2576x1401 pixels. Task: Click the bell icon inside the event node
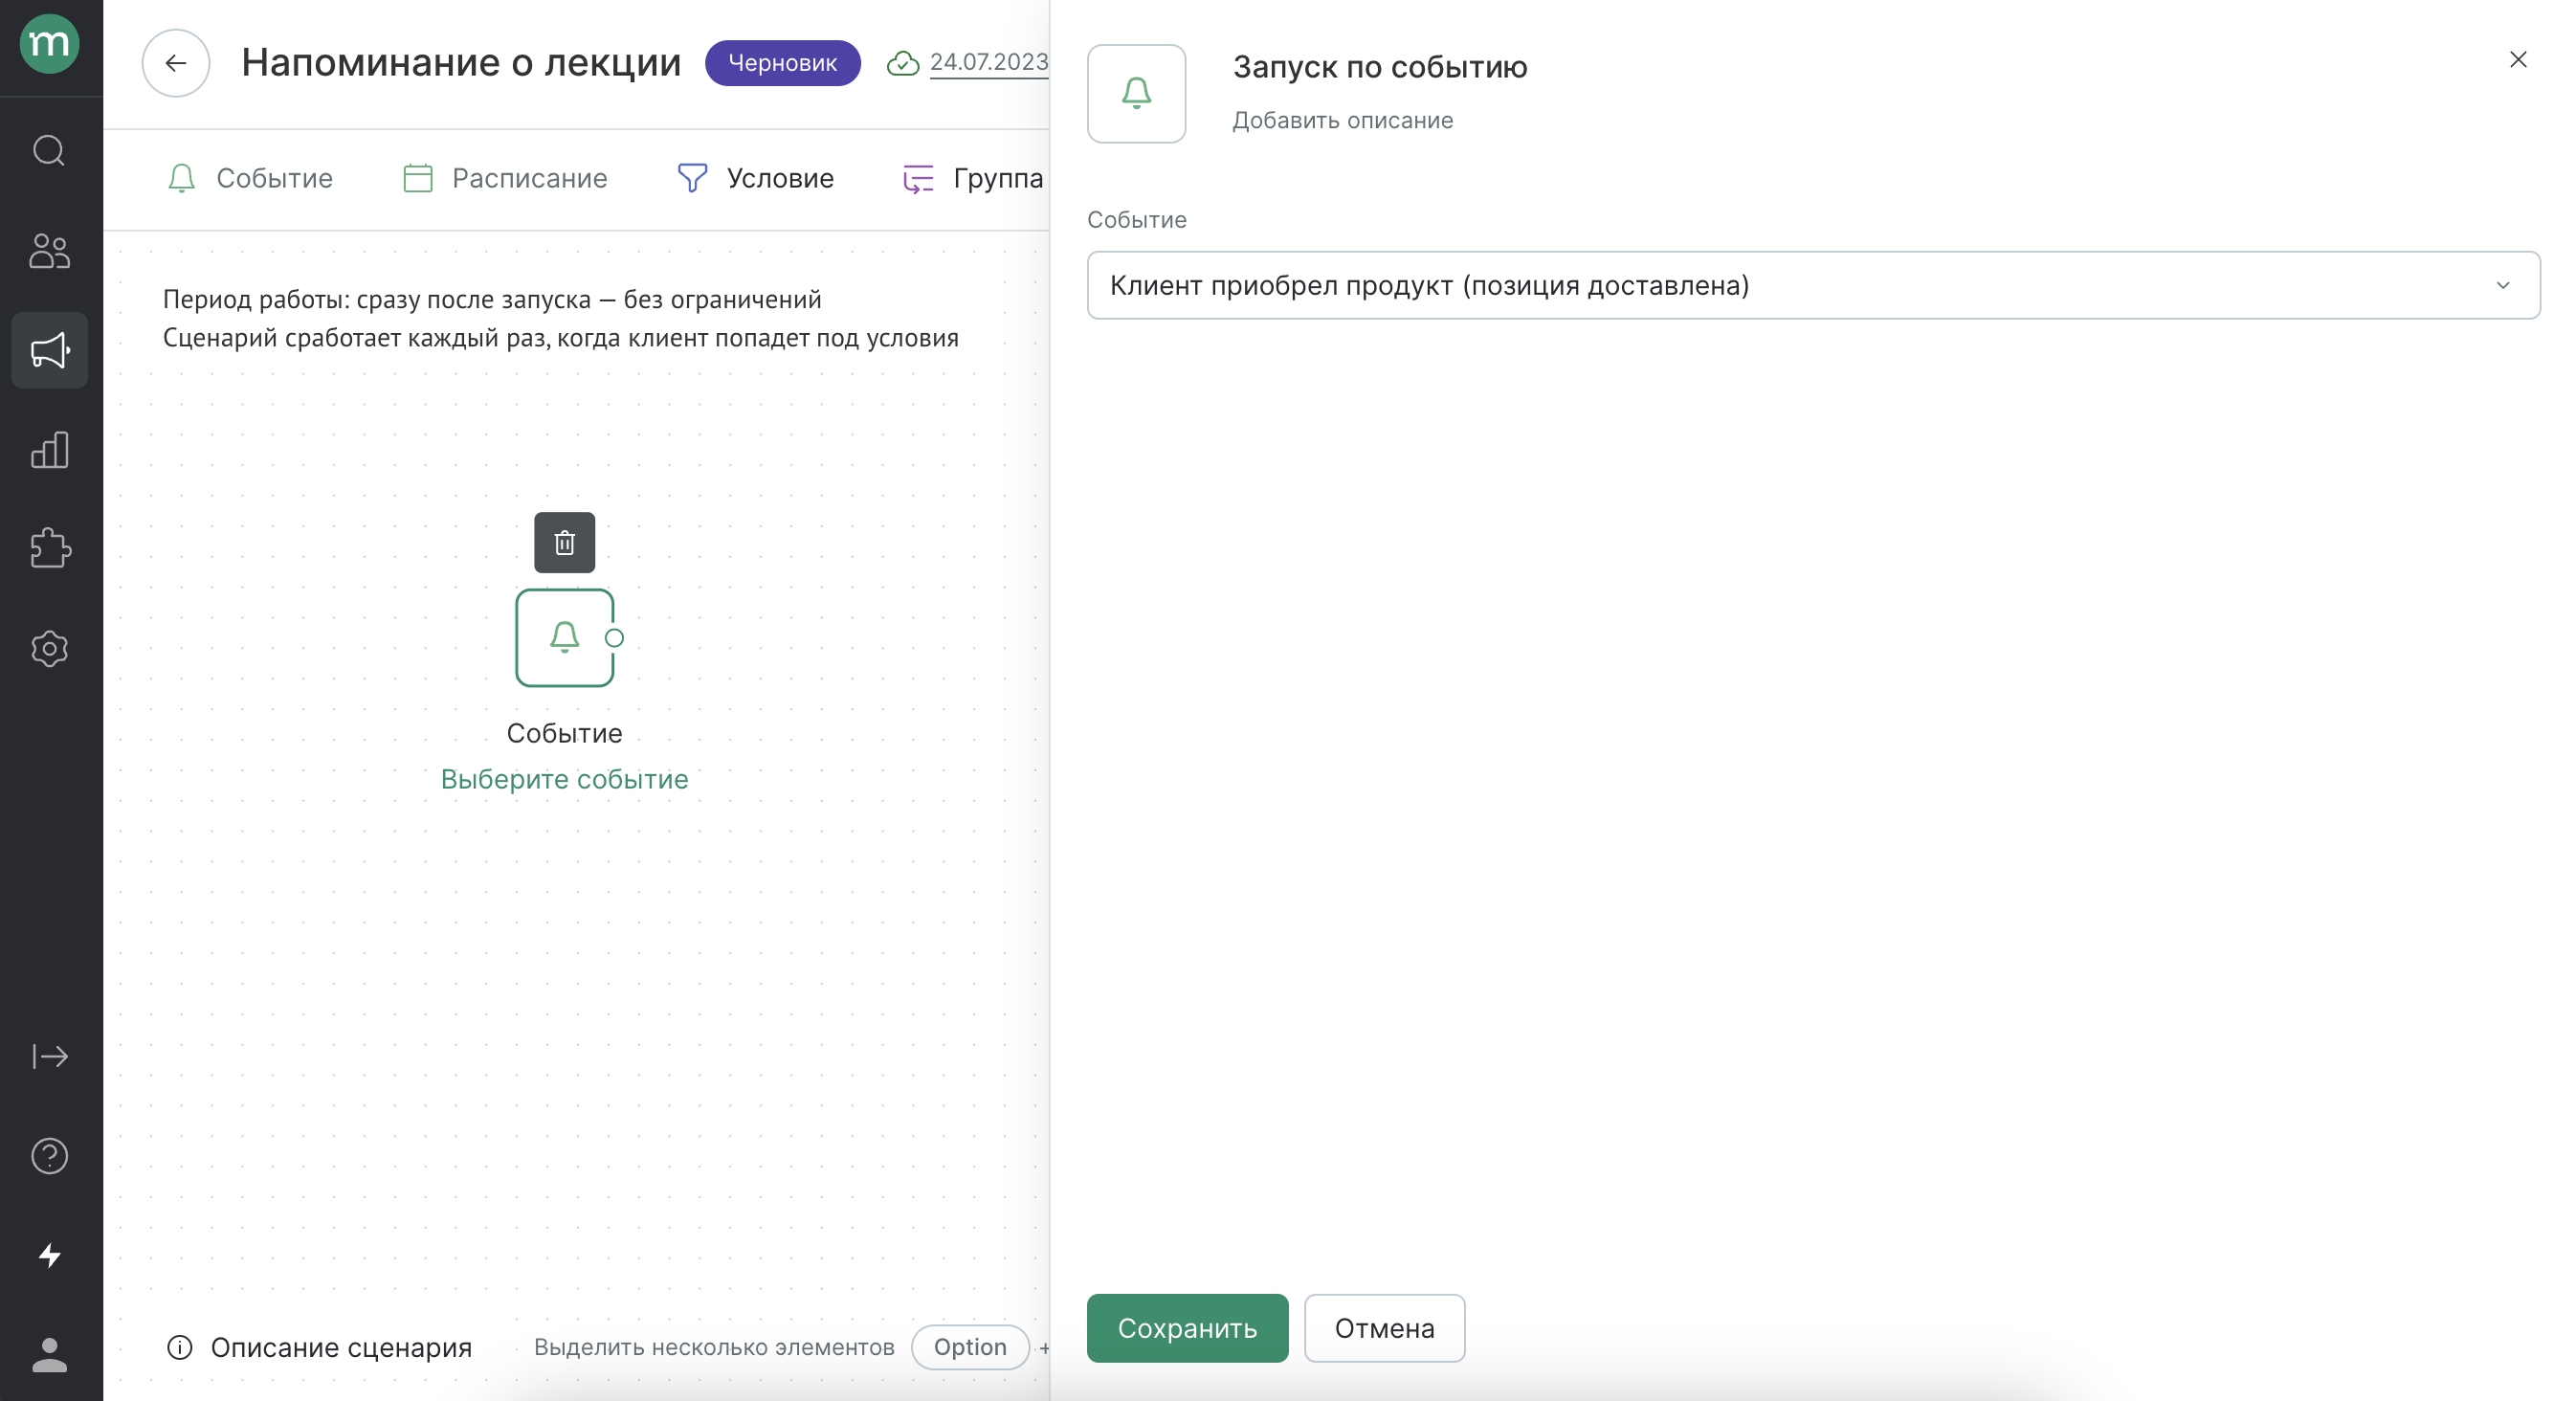tap(564, 636)
